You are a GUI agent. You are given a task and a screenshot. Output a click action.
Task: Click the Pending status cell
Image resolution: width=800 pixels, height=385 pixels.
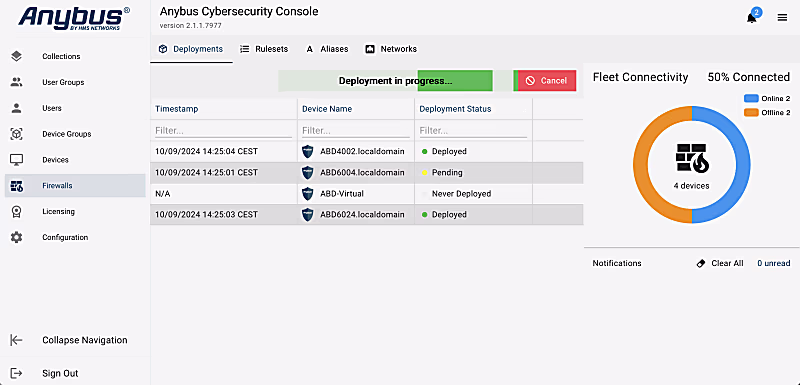click(x=473, y=172)
